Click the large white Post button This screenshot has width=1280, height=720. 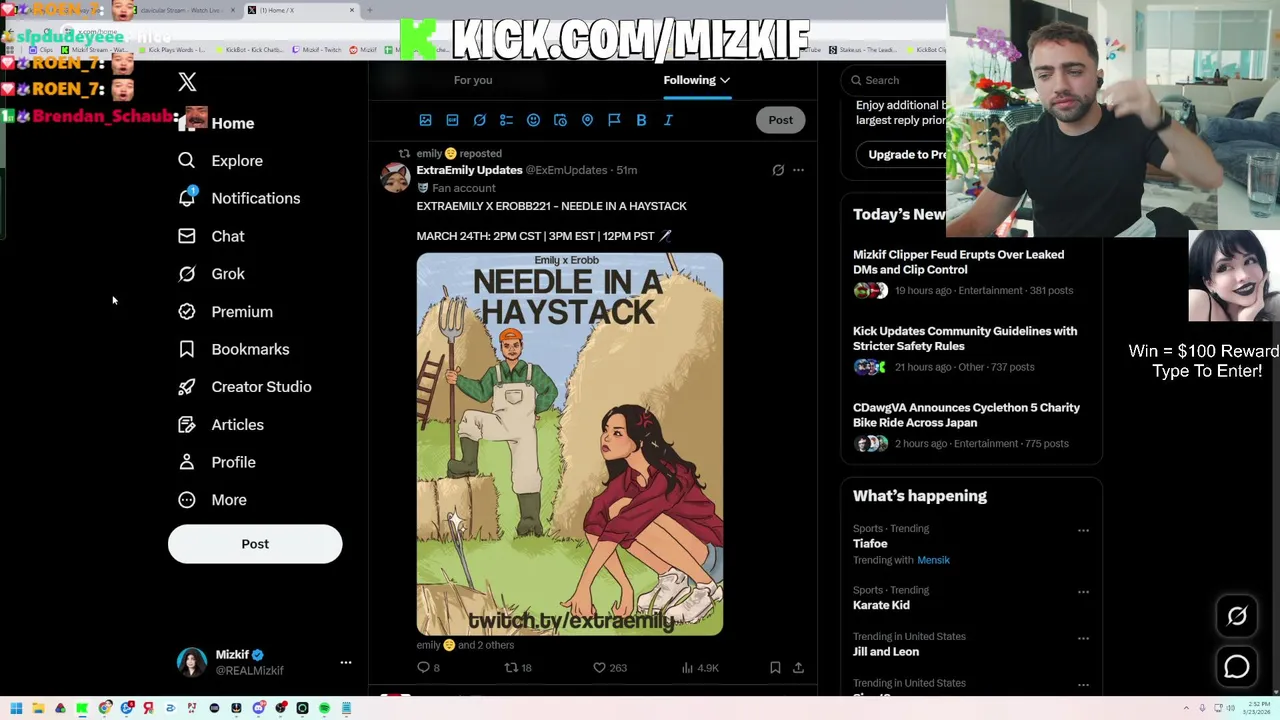click(255, 544)
